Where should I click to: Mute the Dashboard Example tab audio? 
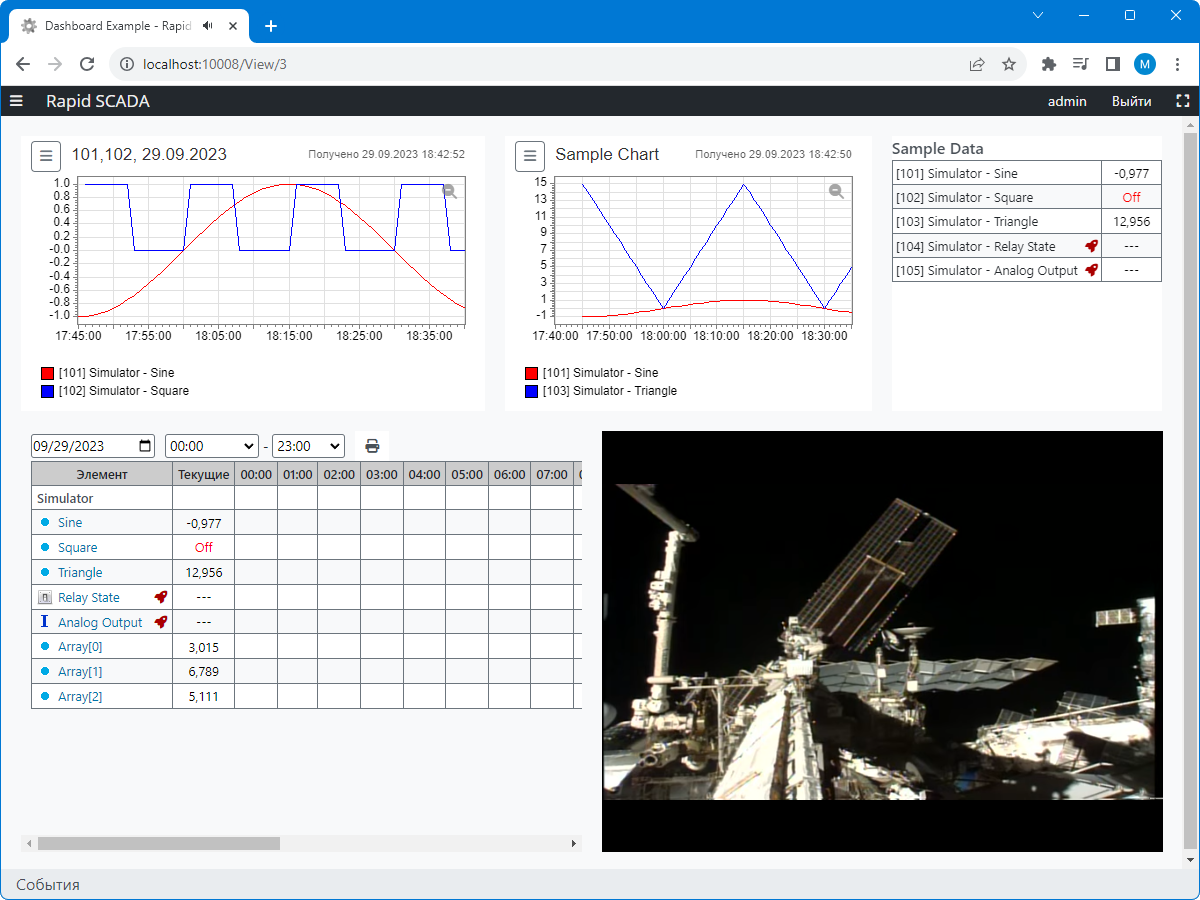pyautogui.click(x=207, y=26)
